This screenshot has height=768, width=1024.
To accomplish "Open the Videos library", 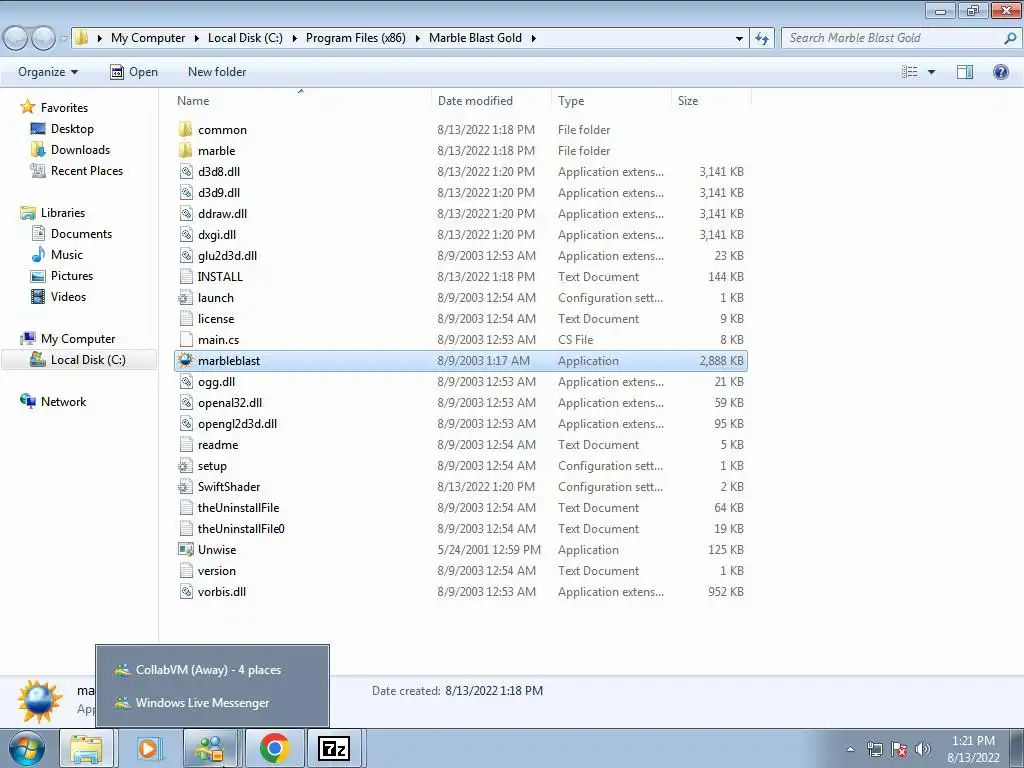I will (x=68, y=296).
